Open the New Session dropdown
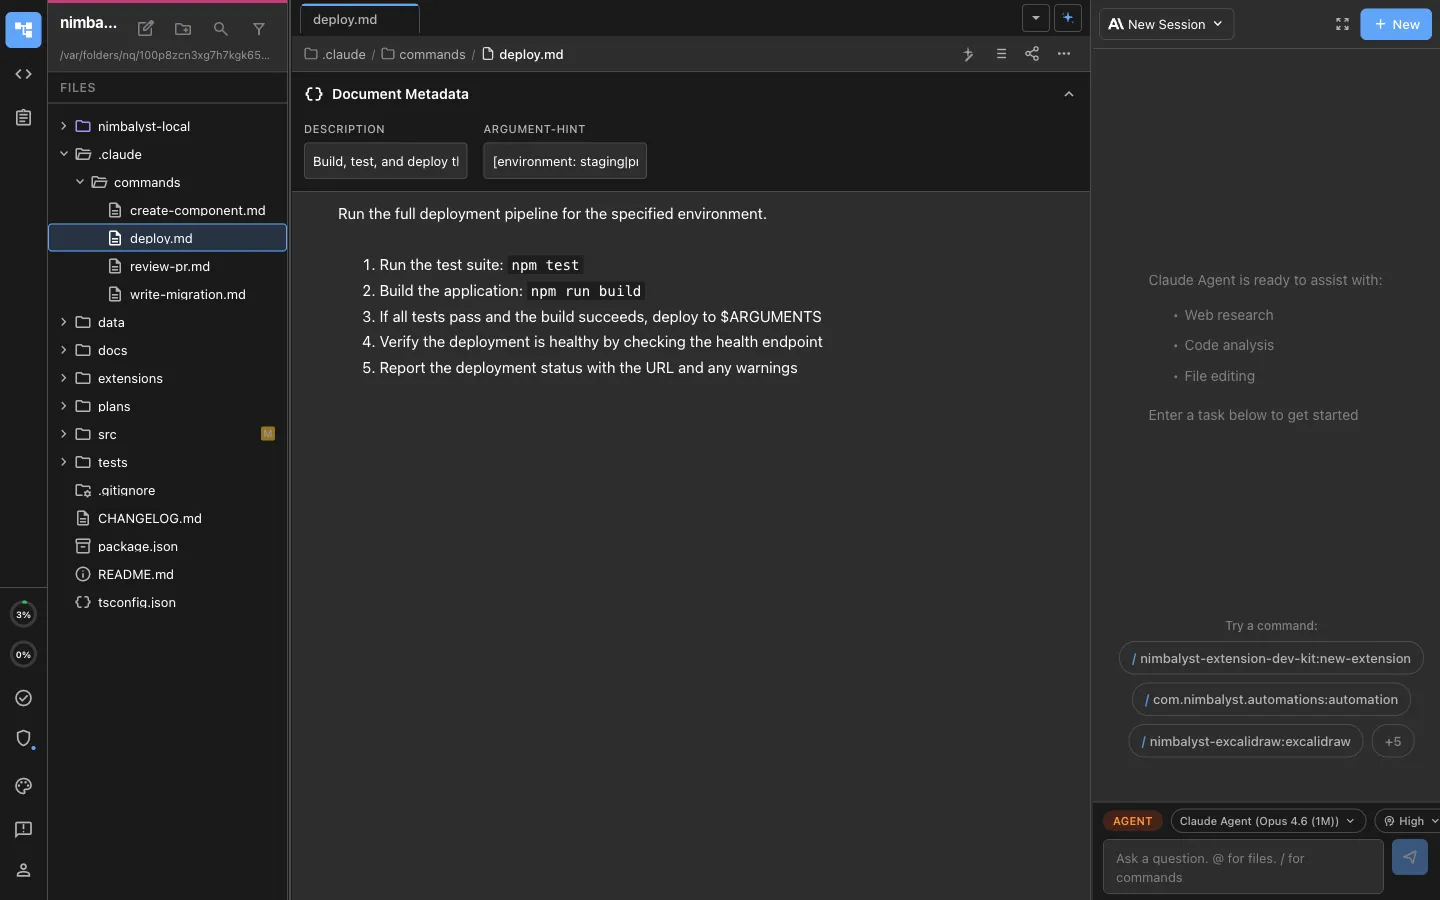 pos(1166,24)
